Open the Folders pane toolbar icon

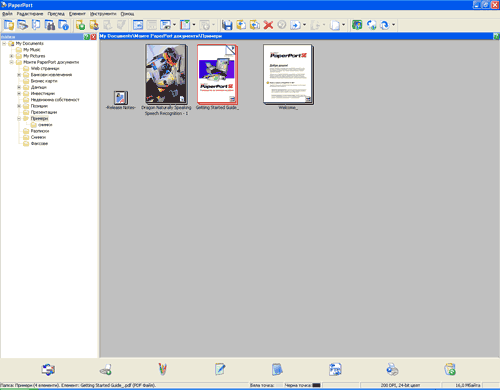click(9, 25)
